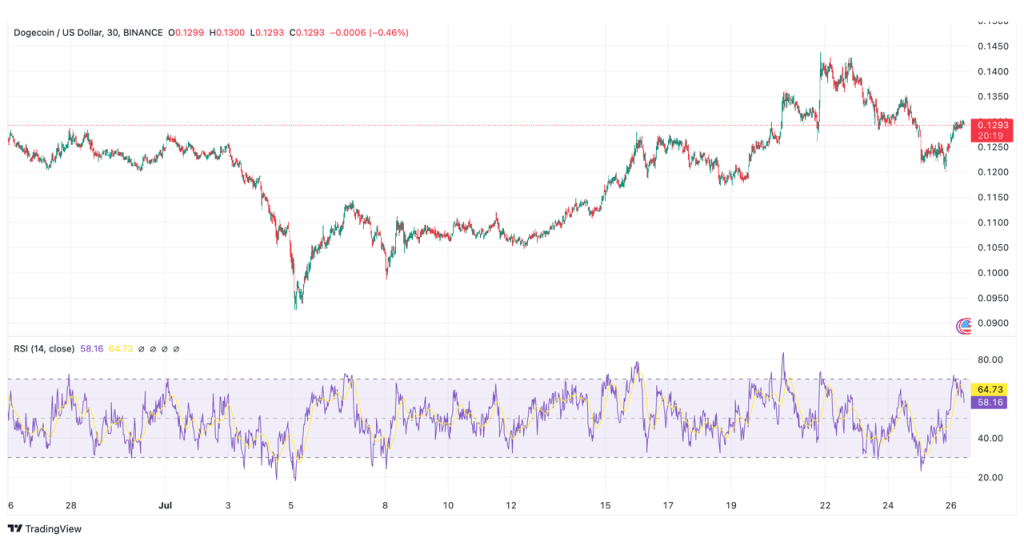Click the 20.00 RSI scale label

(x=990, y=477)
